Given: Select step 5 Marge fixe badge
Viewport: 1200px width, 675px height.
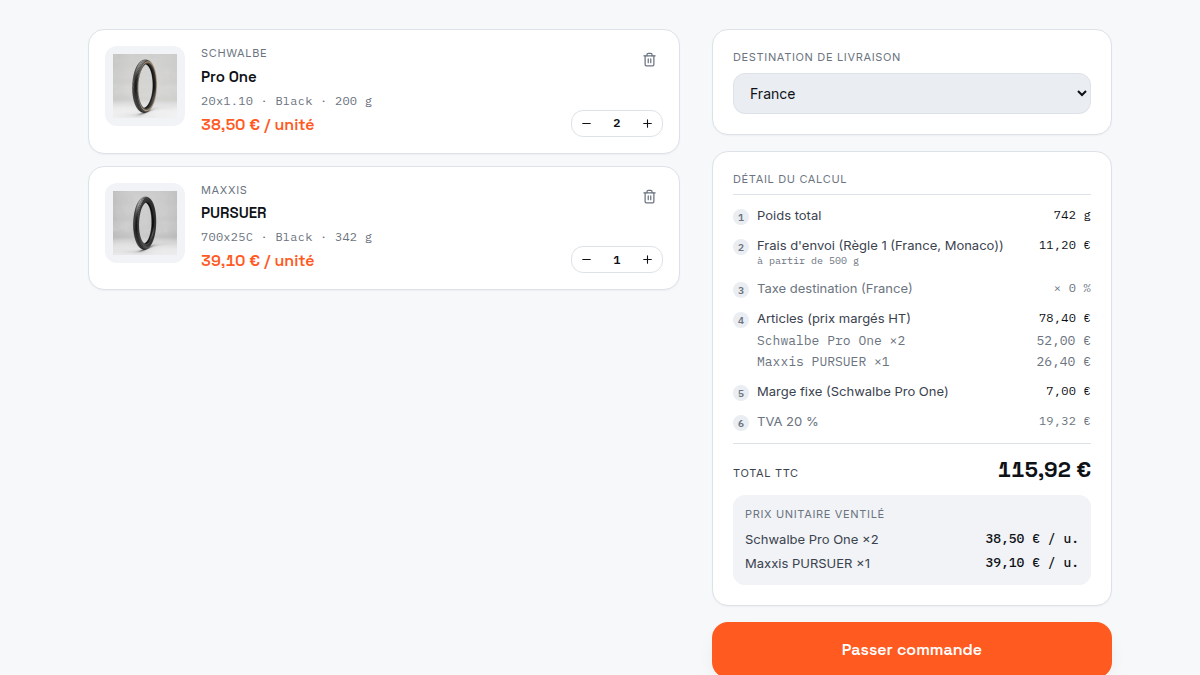Looking at the screenshot, I should (x=741, y=393).
